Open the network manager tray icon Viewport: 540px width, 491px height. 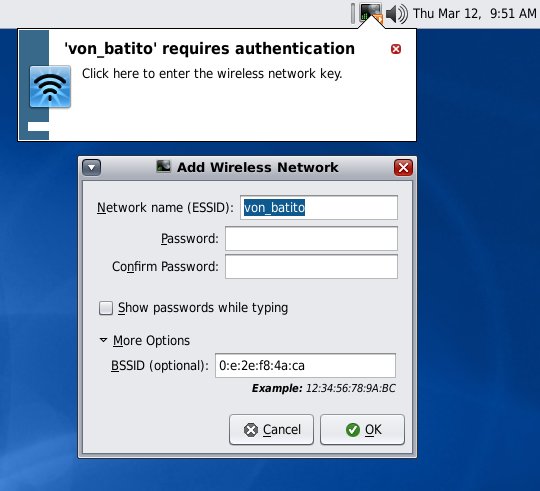click(x=371, y=13)
